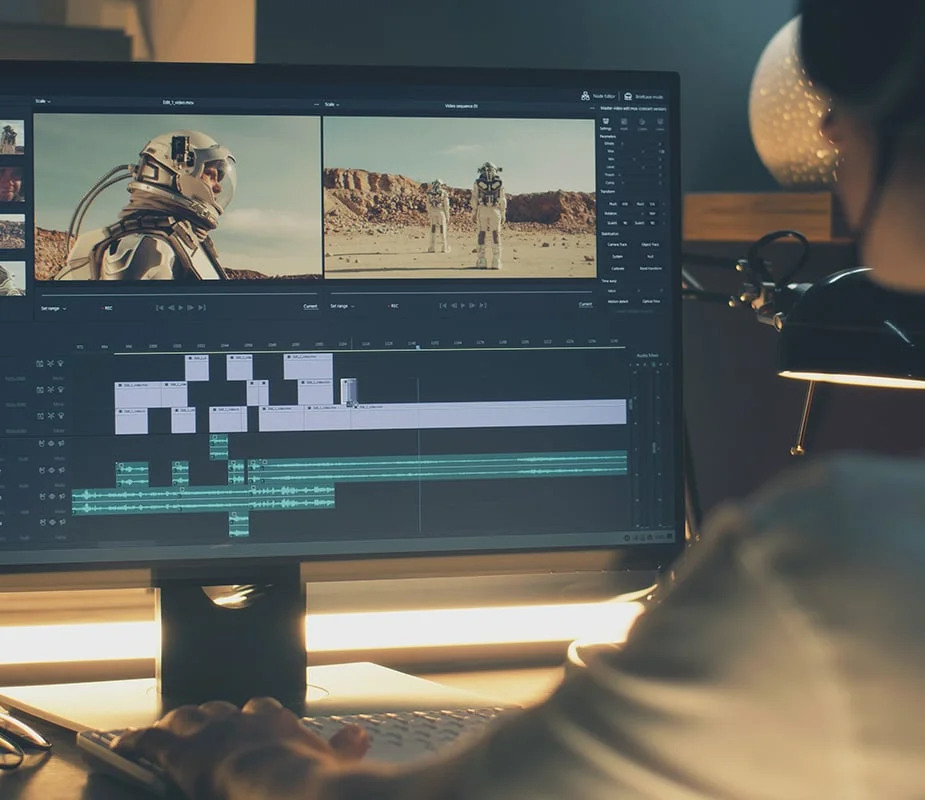Image resolution: width=925 pixels, height=800 pixels.
Task: Click the cut icon on the middle video track
Action: [x=51, y=389]
